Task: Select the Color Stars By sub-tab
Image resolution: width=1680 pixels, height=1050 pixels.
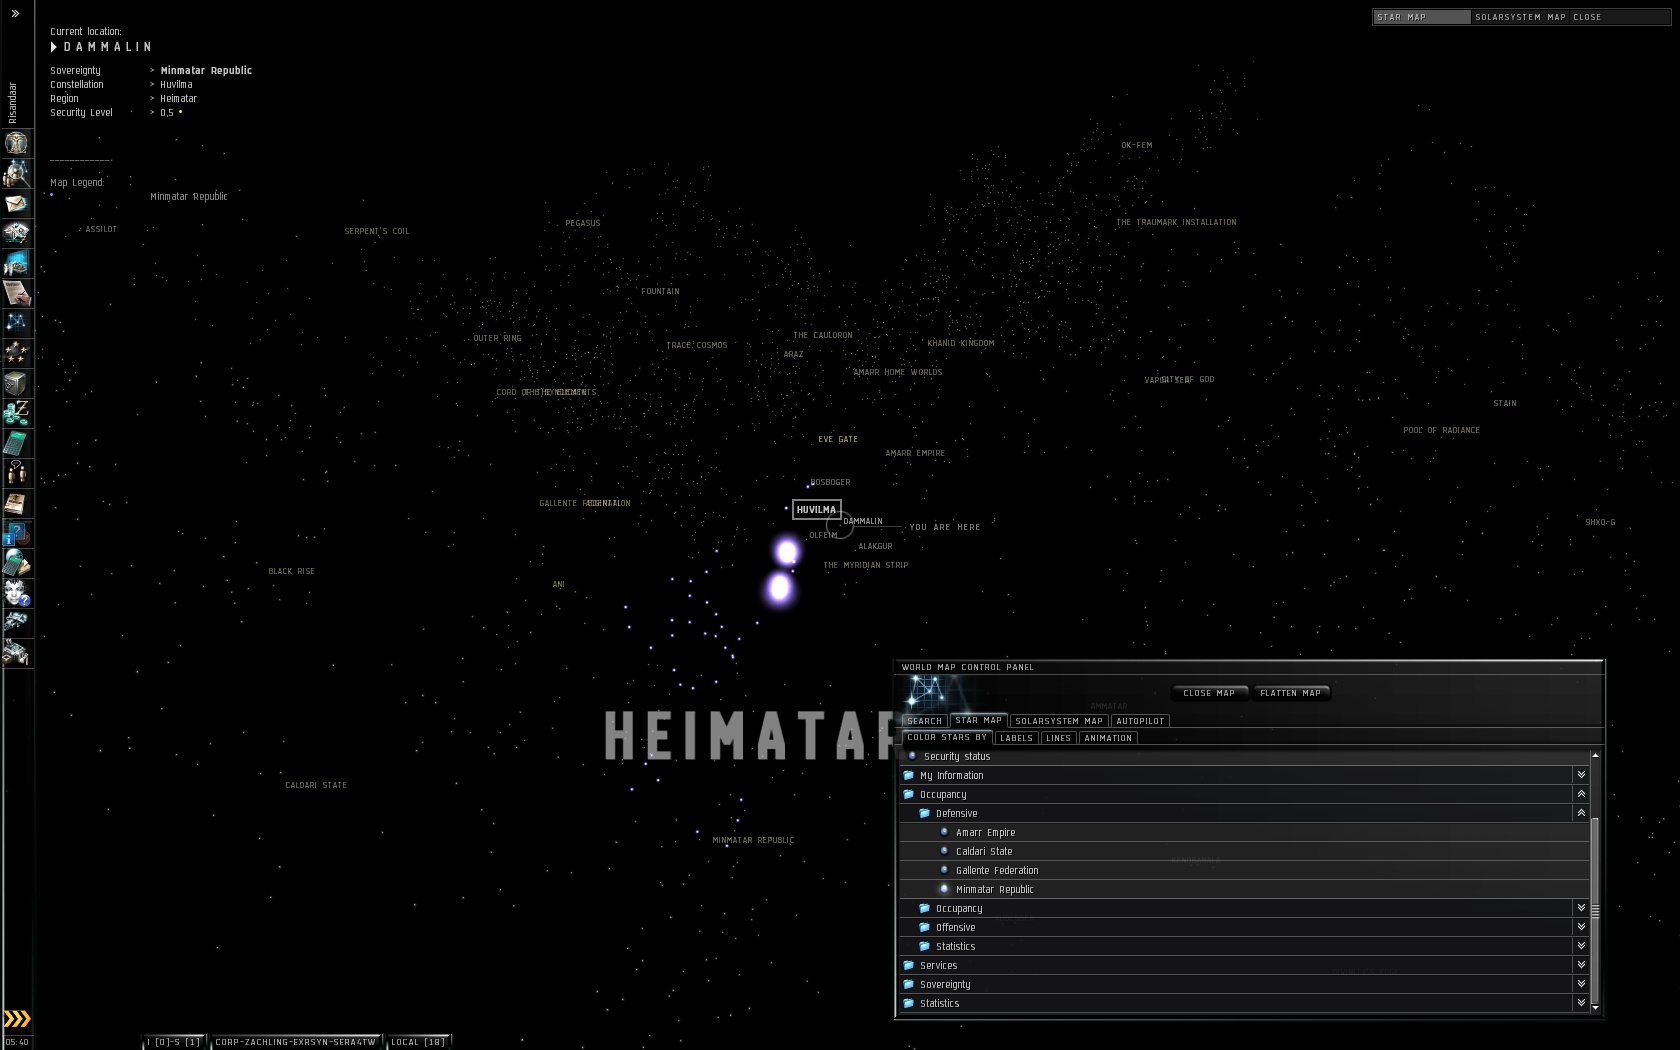Action: click(x=947, y=737)
